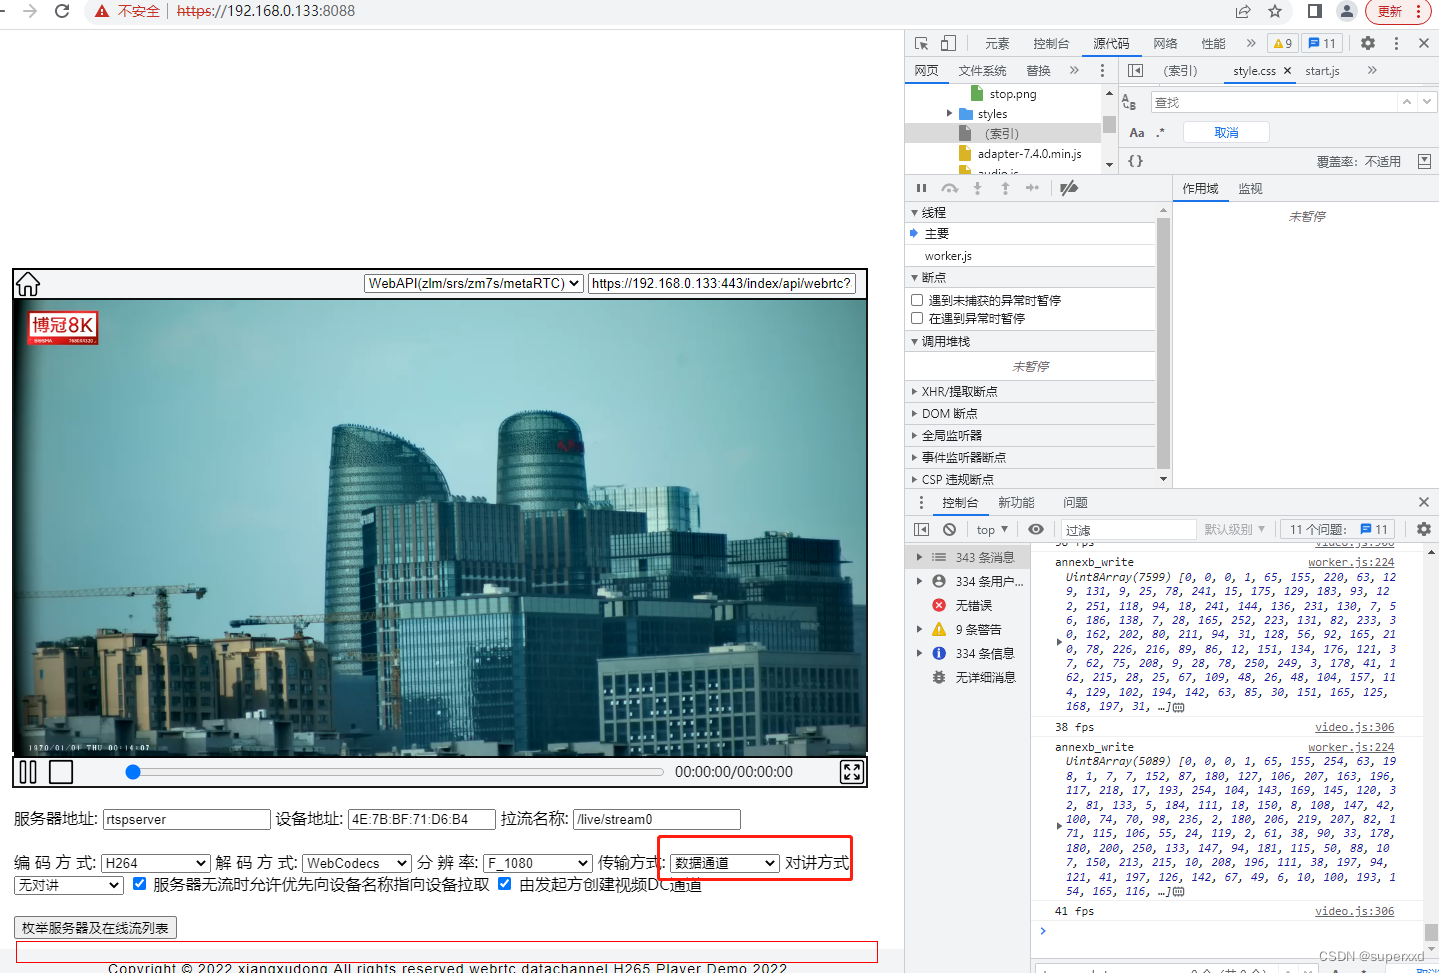Open the F_1080 resolution dropdown
The width and height of the screenshot is (1439, 973).
coord(538,863)
